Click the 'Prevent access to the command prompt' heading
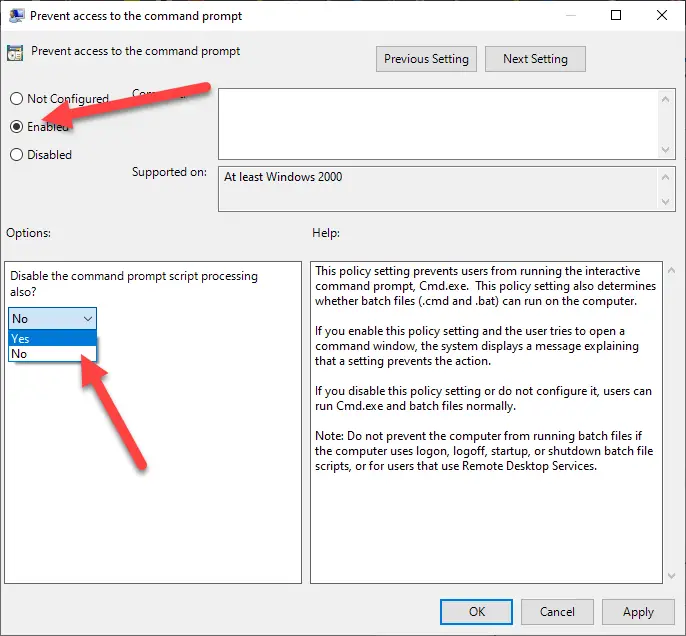This screenshot has height=636, width=686. coord(136,51)
